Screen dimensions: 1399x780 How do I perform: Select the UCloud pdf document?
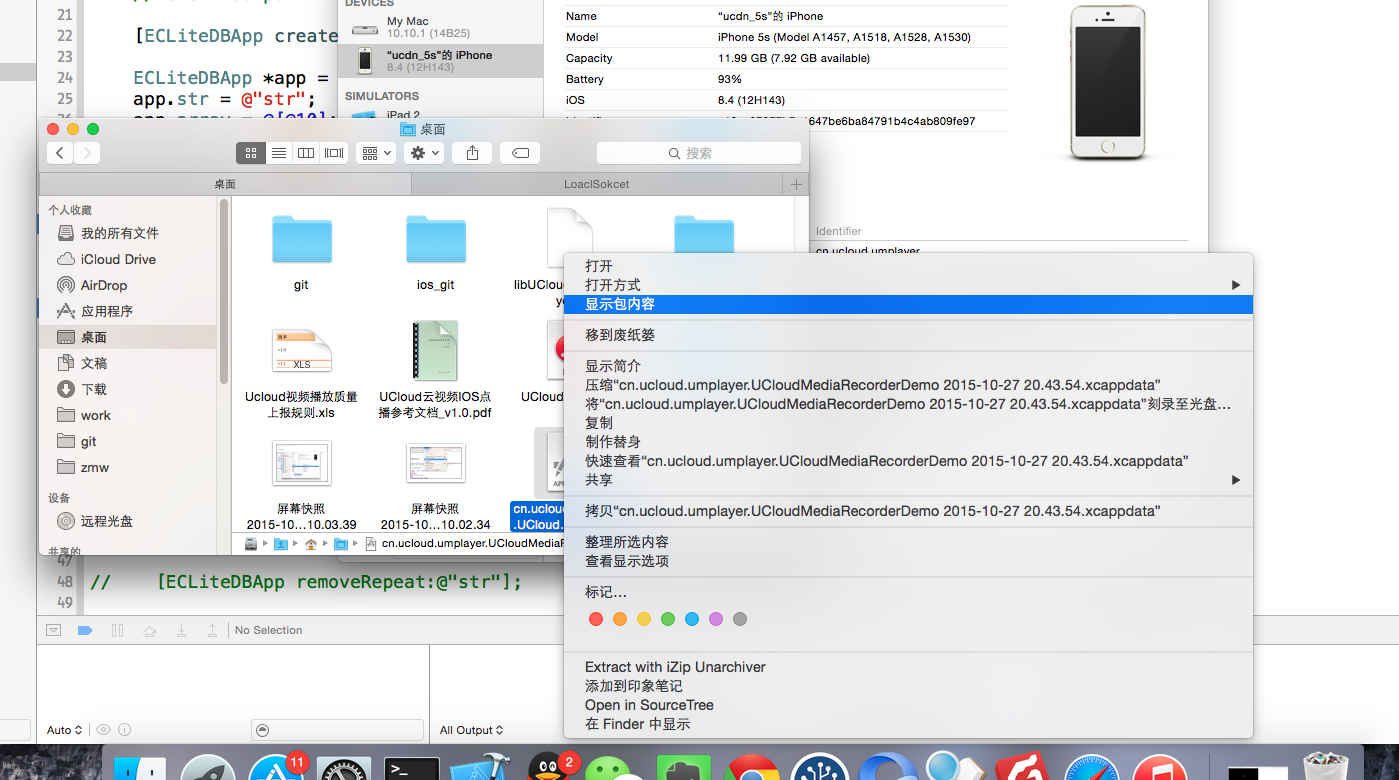[435, 350]
